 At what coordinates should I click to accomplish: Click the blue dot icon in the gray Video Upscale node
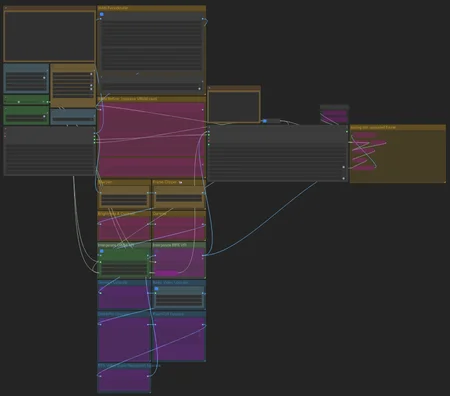(x=156, y=289)
